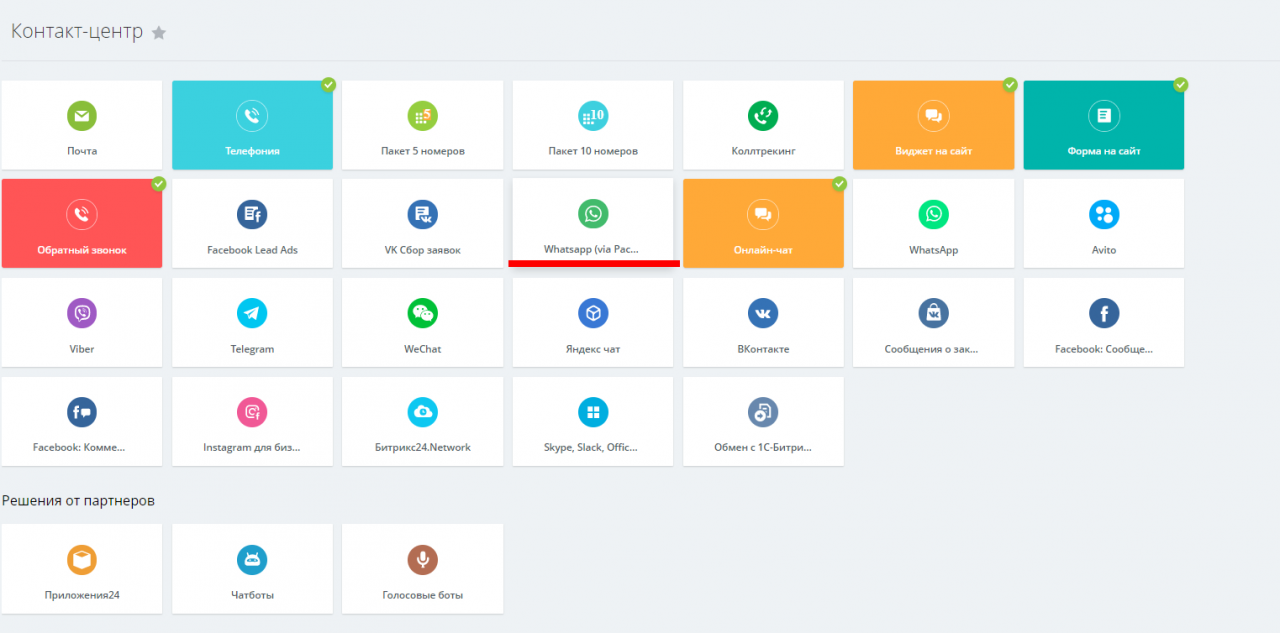Click the Facebook Lead Ads icon
This screenshot has height=633, width=1280.
[x=252, y=214]
